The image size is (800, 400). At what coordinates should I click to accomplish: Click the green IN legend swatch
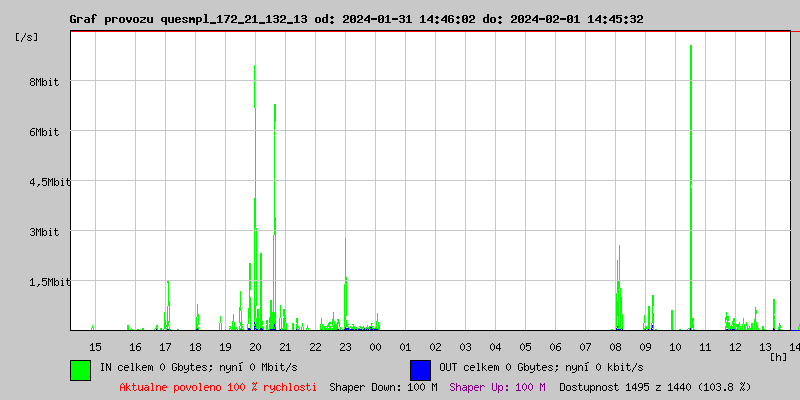[80, 369]
